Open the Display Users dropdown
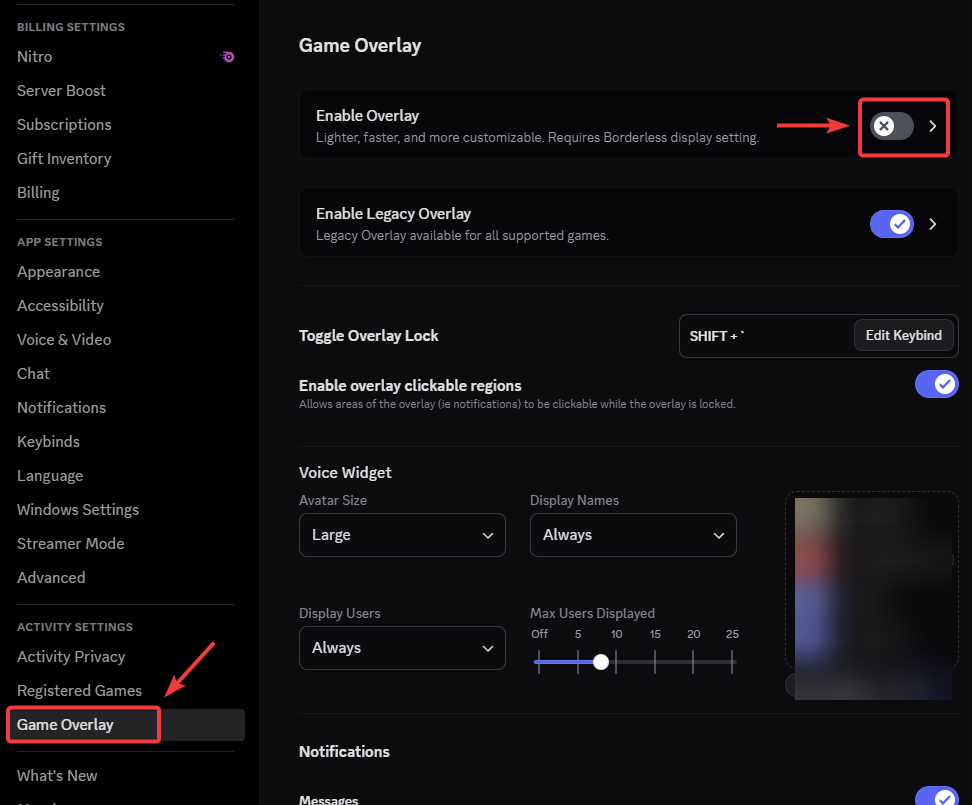 [402, 648]
